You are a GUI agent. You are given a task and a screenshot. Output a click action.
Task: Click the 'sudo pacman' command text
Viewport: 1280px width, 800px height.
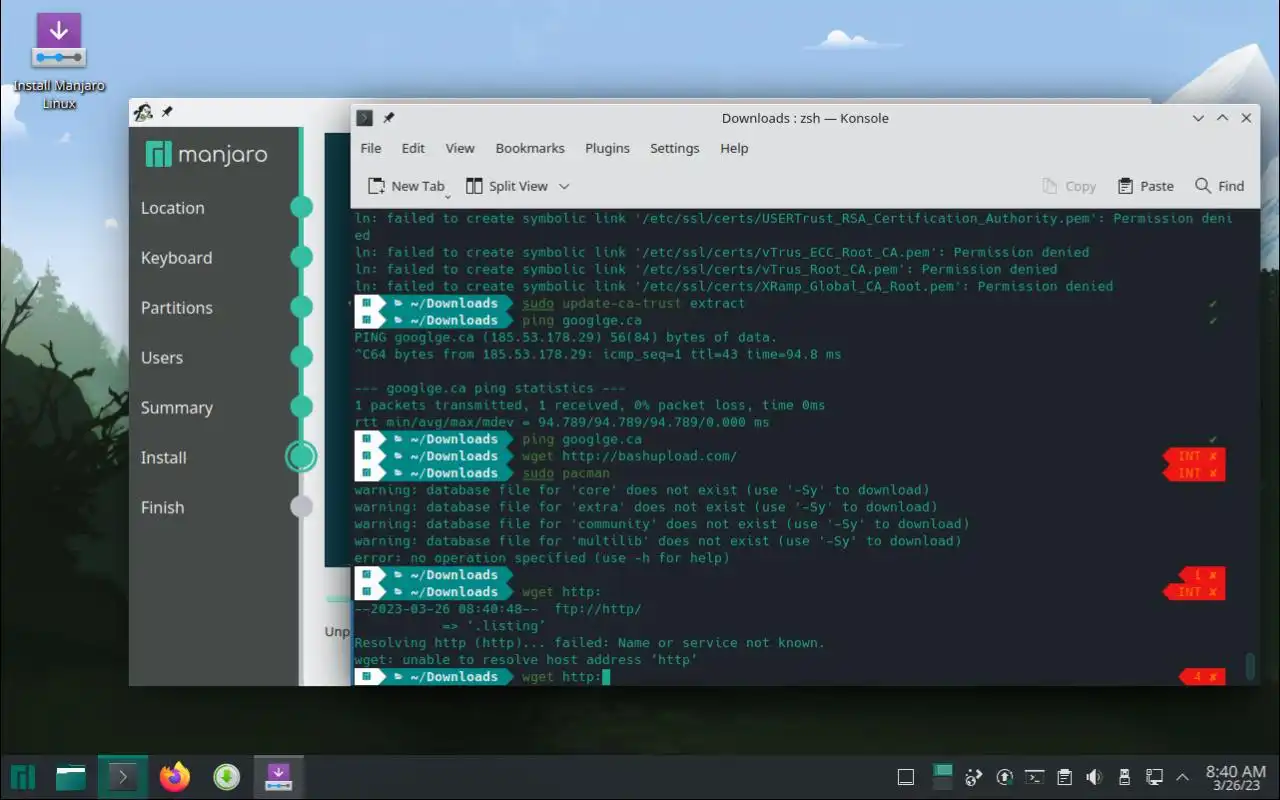tap(566, 473)
